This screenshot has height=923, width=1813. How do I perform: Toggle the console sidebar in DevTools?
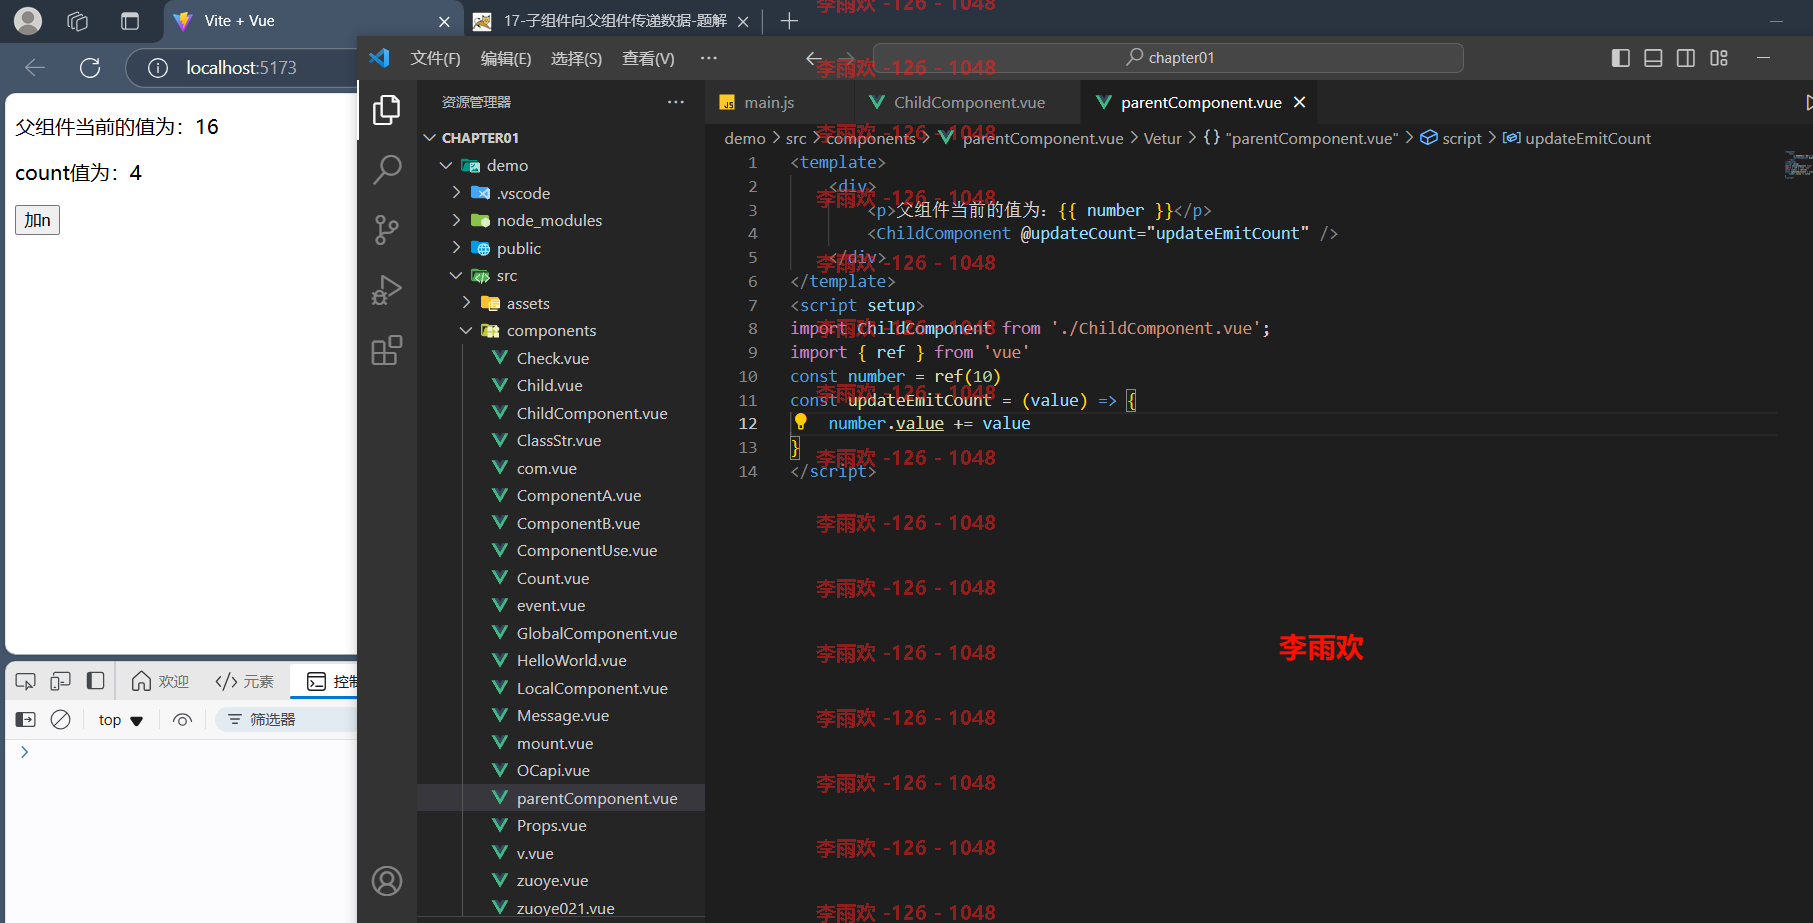point(26,719)
